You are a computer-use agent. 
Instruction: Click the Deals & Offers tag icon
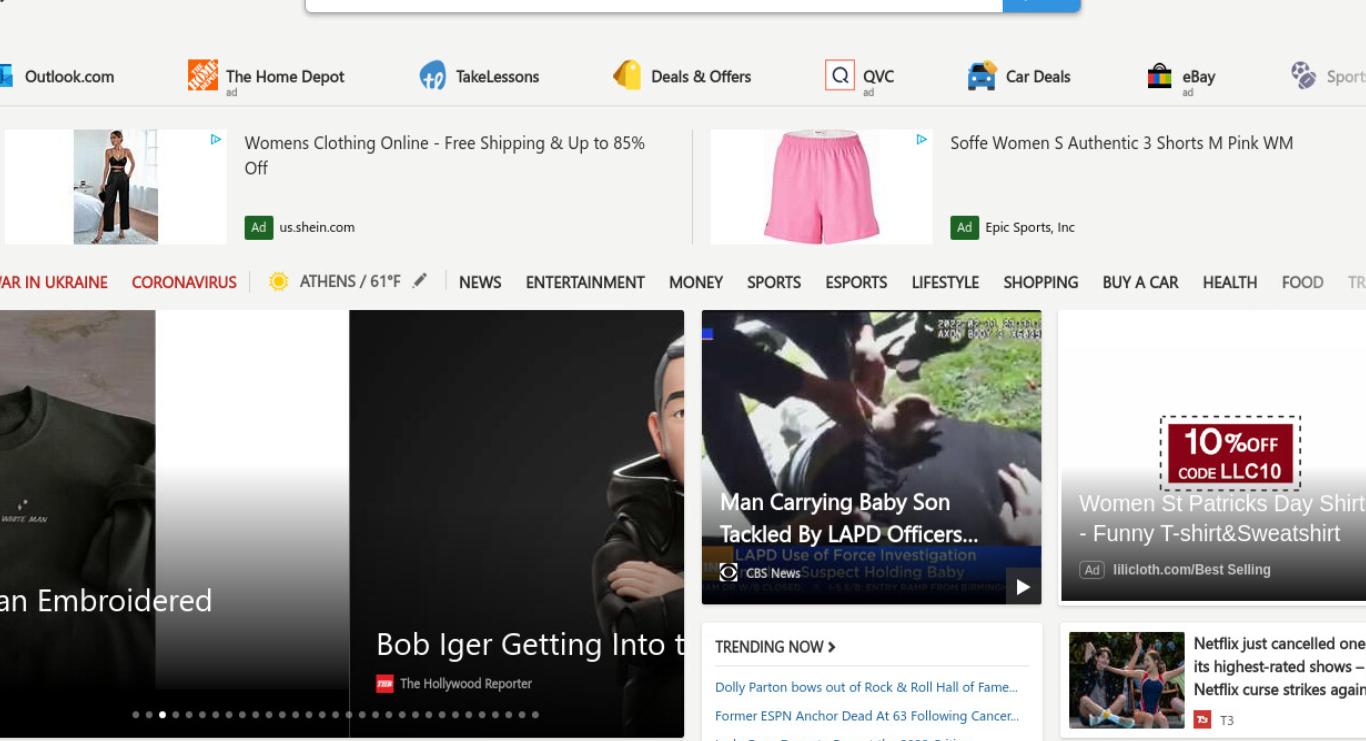(627, 75)
